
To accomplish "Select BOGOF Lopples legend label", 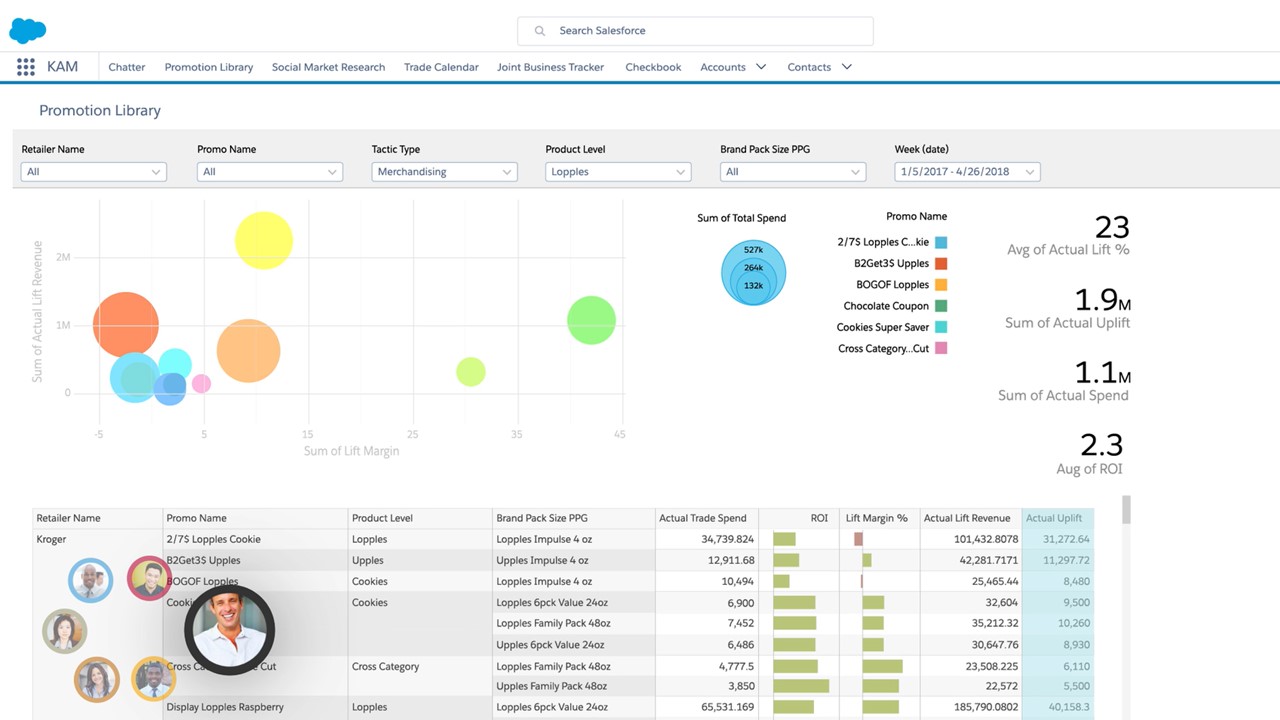I will [x=893, y=285].
